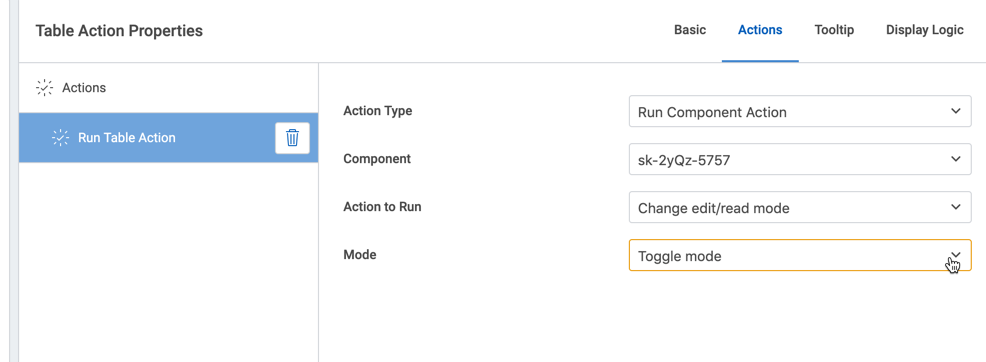This screenshot has width=986, height=362.
Task: Click the sparkle icon beside Actions heading
Action: click(x=44, y=88)
